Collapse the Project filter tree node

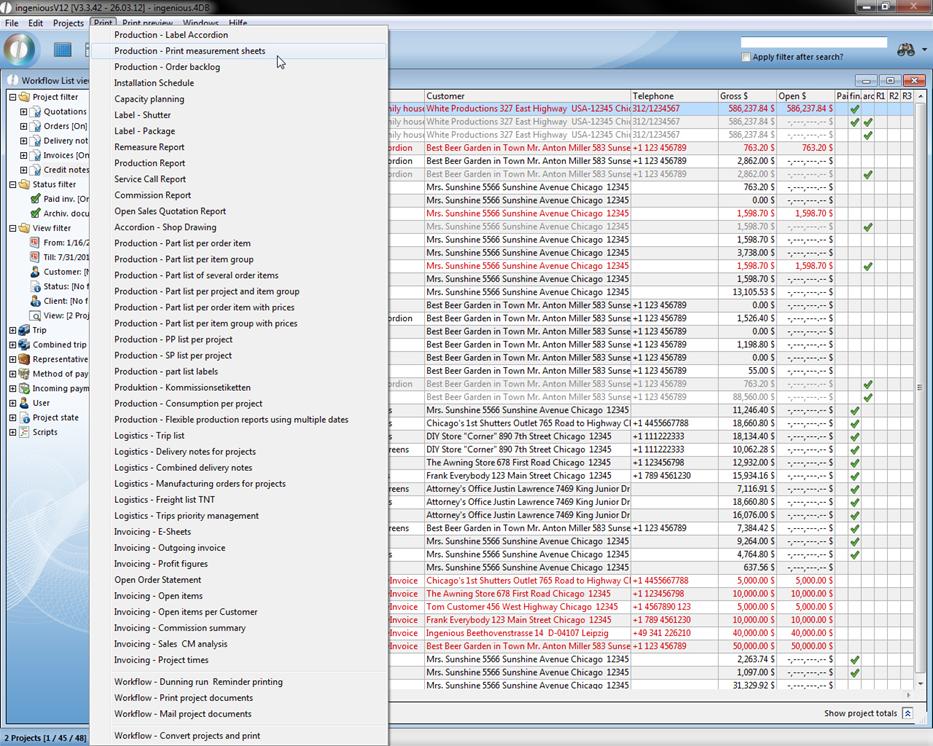pyautogui.click(x=12, y=97)
